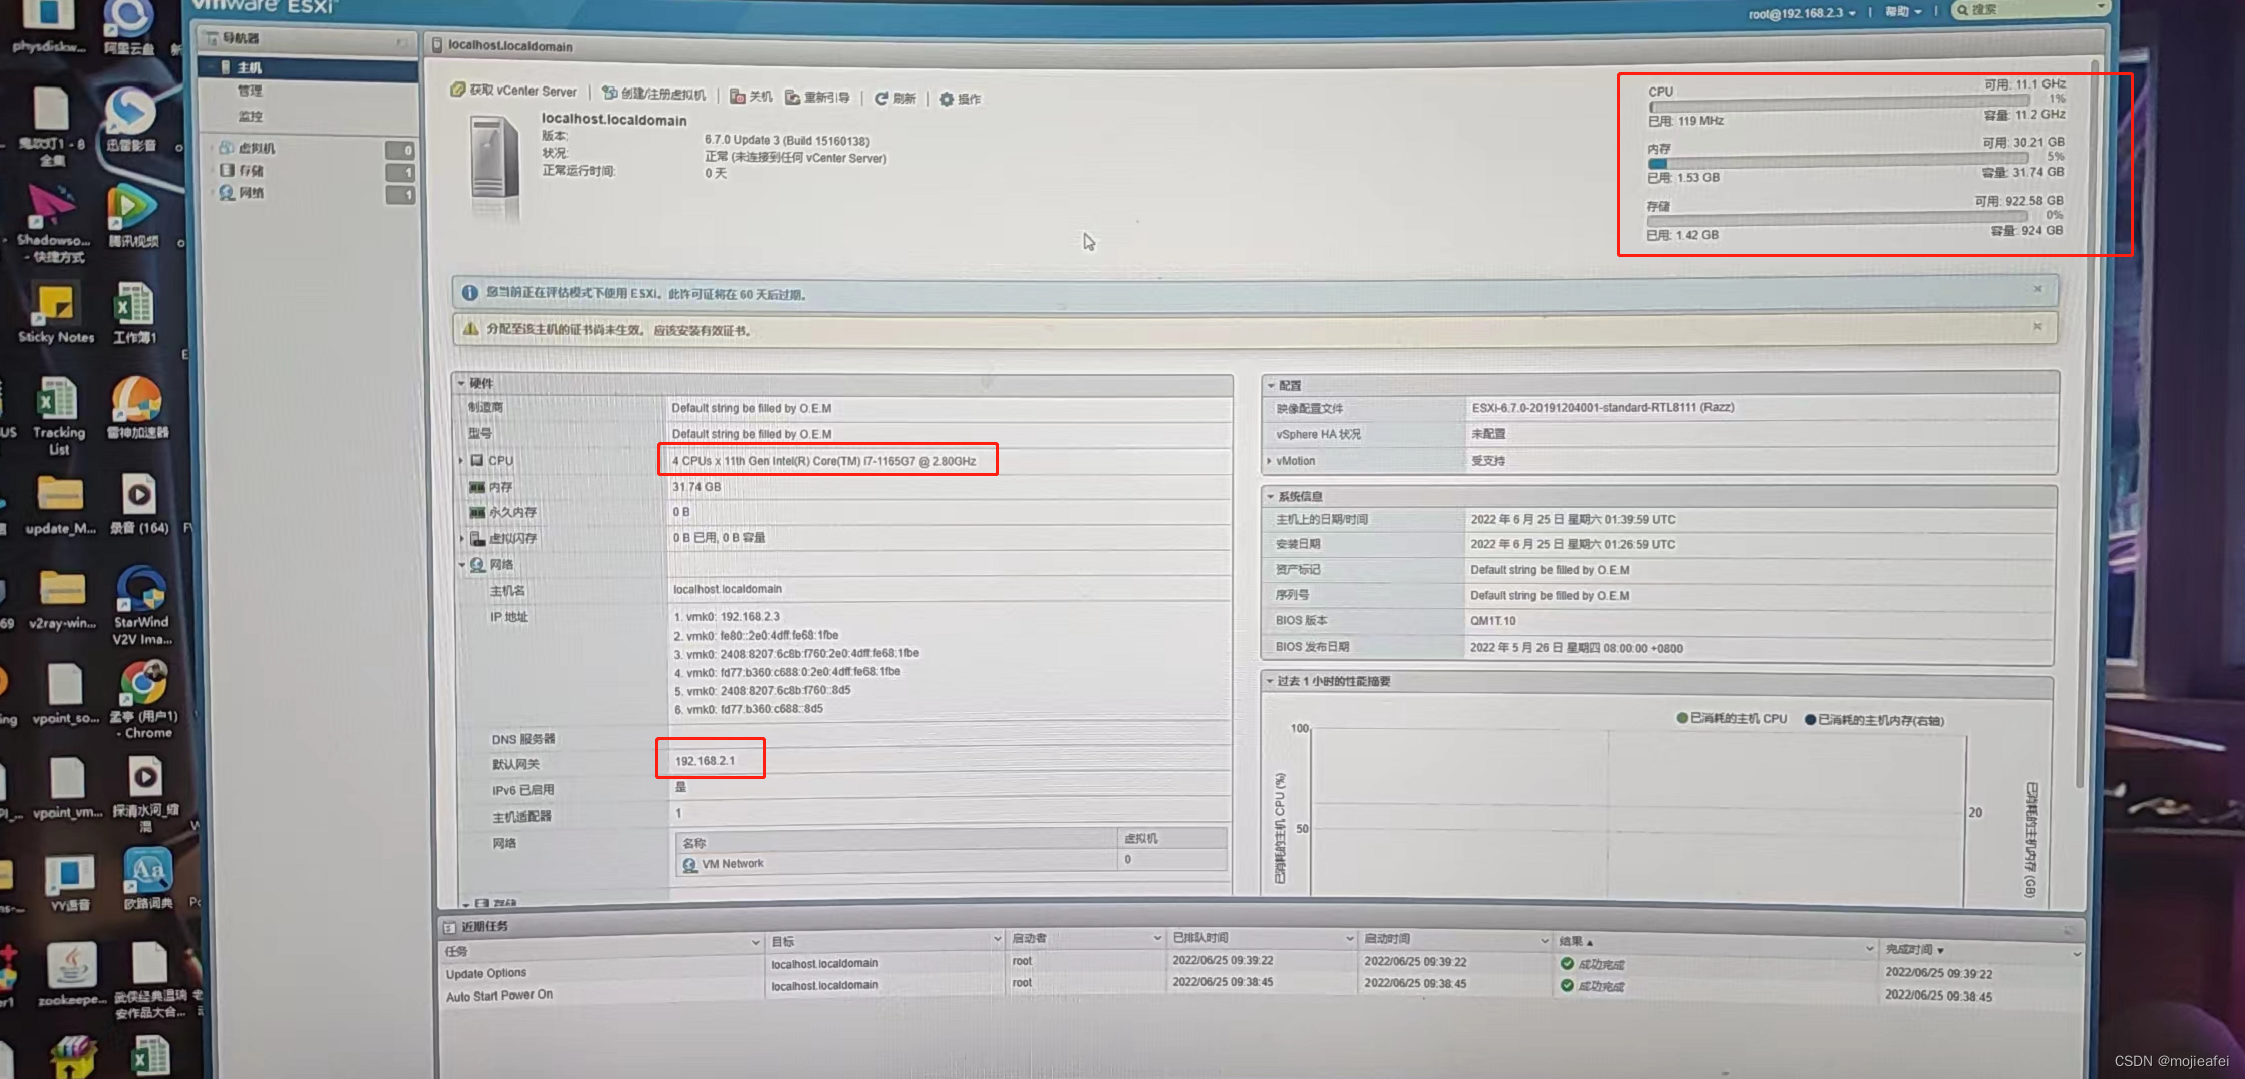Click the 获取 vCenter Server toolbar button
The height and width of the screenshot is (1079, 2245).
[x=514, y=91]
